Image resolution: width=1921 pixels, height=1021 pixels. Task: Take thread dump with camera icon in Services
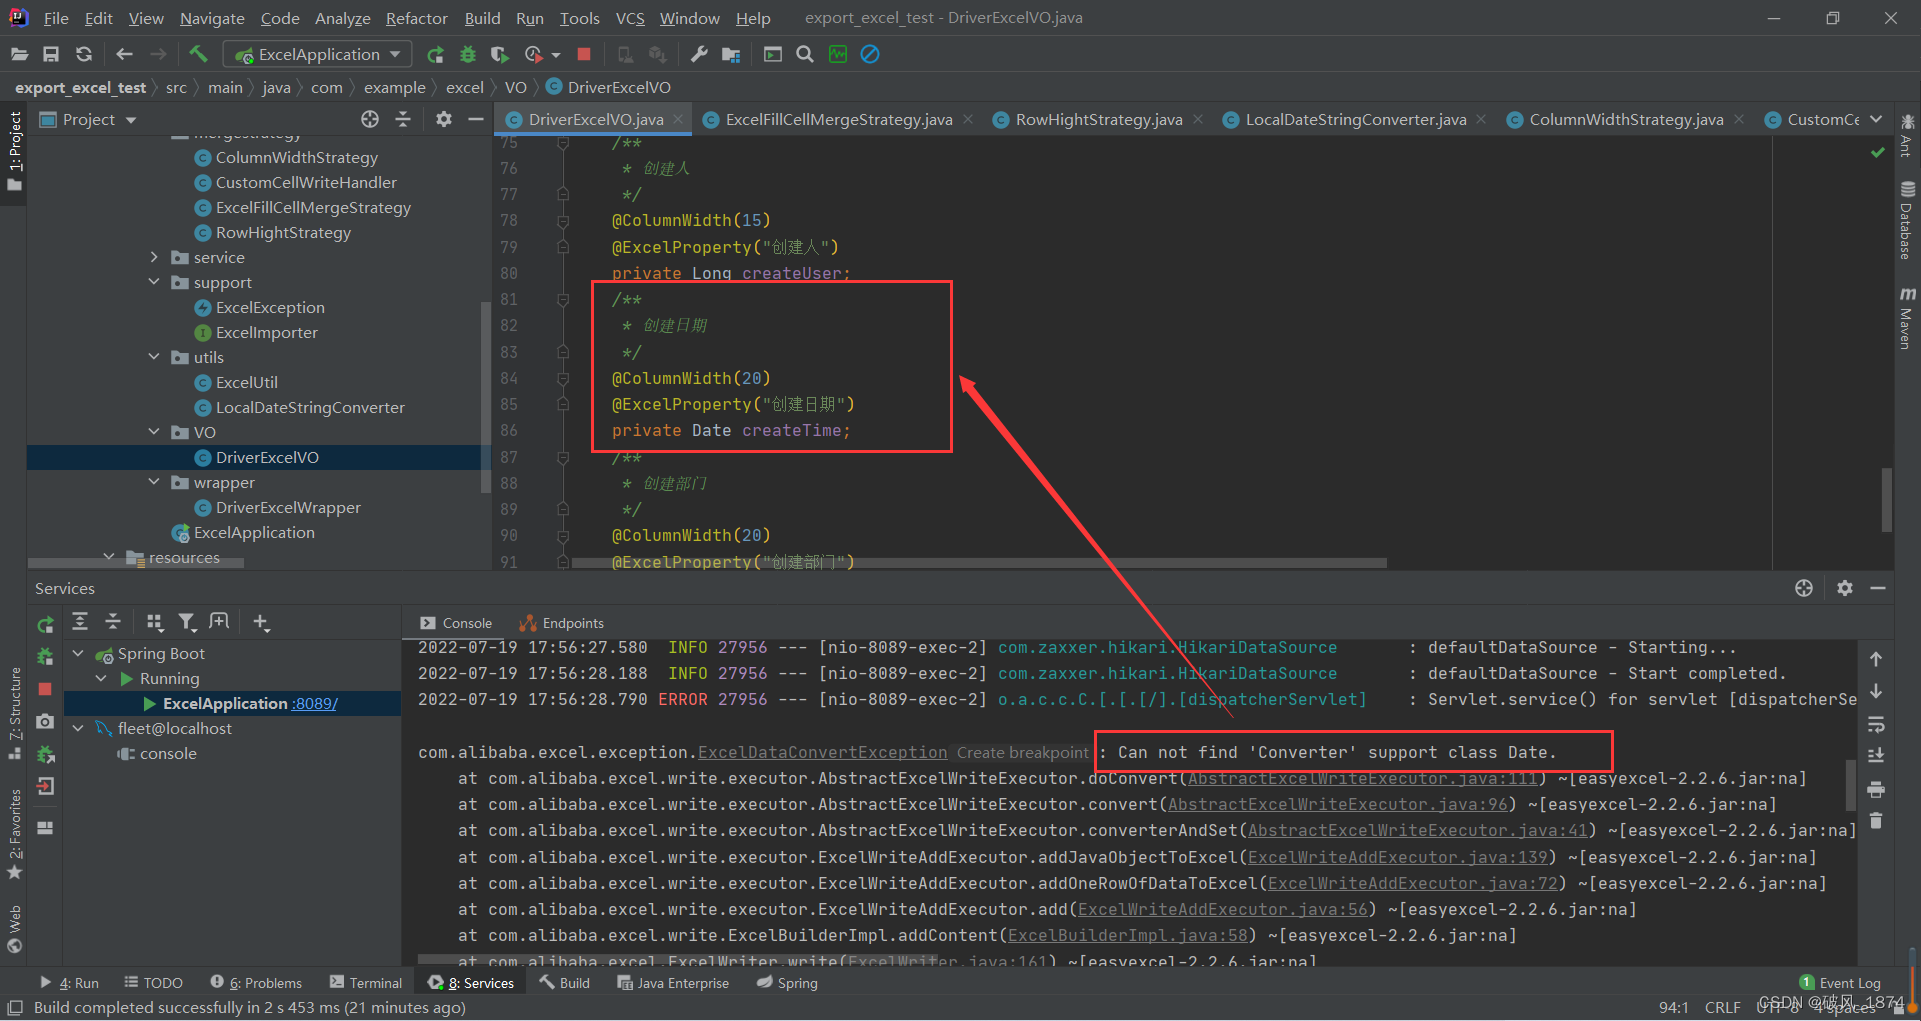(44, 721)
